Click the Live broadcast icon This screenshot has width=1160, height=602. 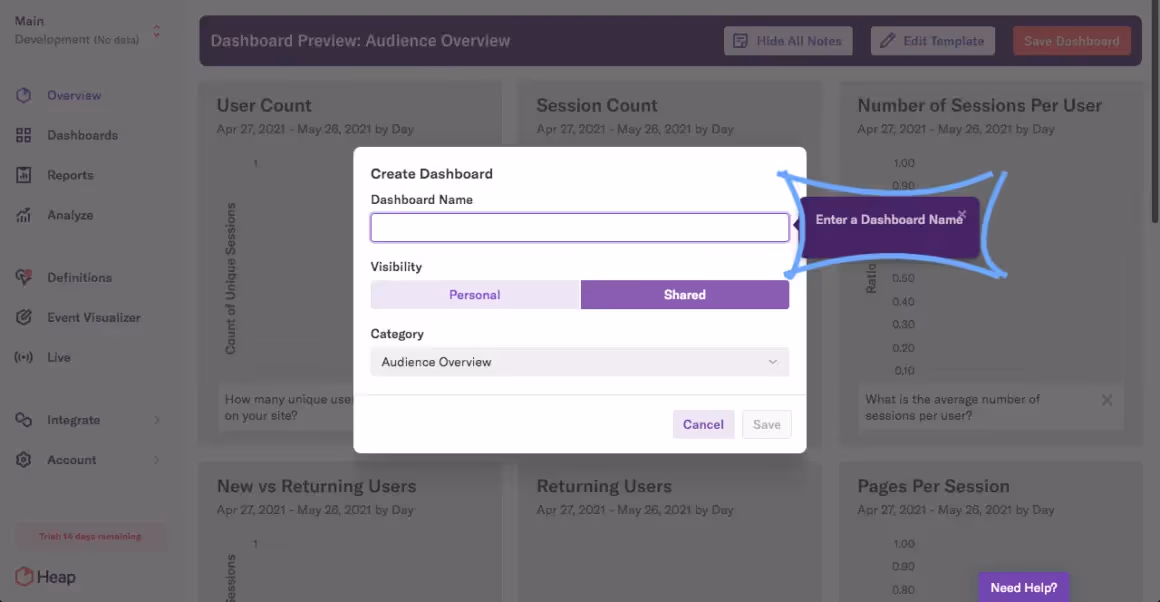tap(24, 357)
